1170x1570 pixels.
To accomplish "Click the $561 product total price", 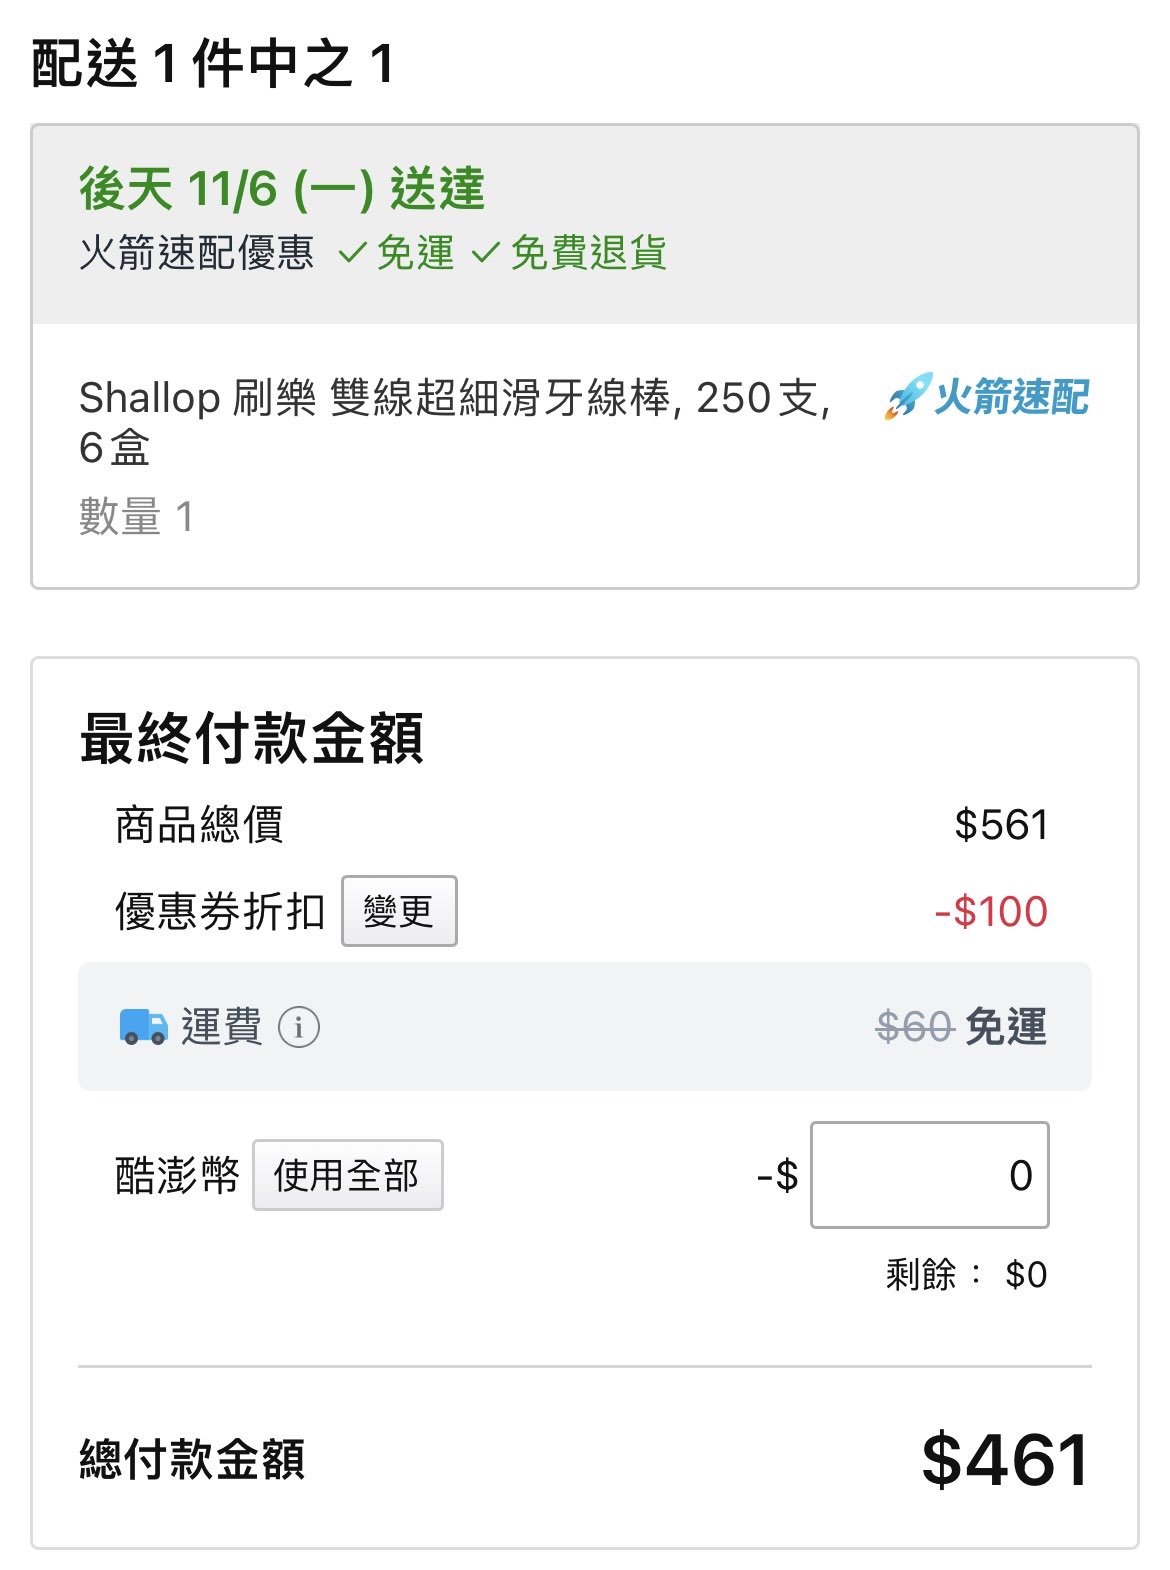I will [x=1001, y=825].
